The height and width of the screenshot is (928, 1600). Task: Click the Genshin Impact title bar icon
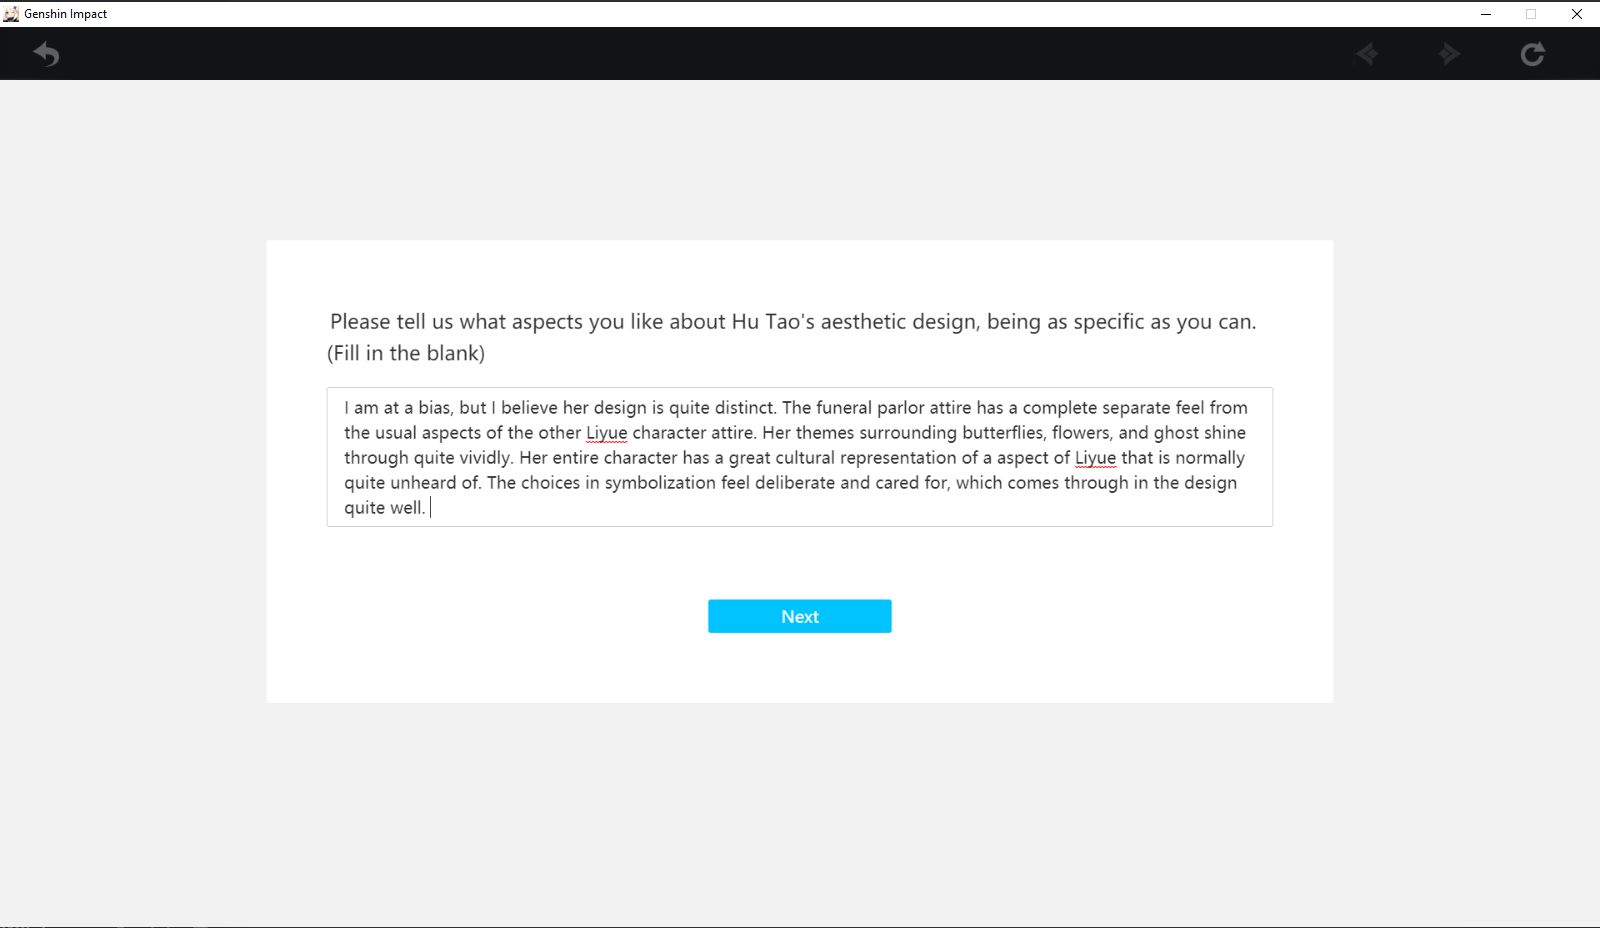coord(11,14)
